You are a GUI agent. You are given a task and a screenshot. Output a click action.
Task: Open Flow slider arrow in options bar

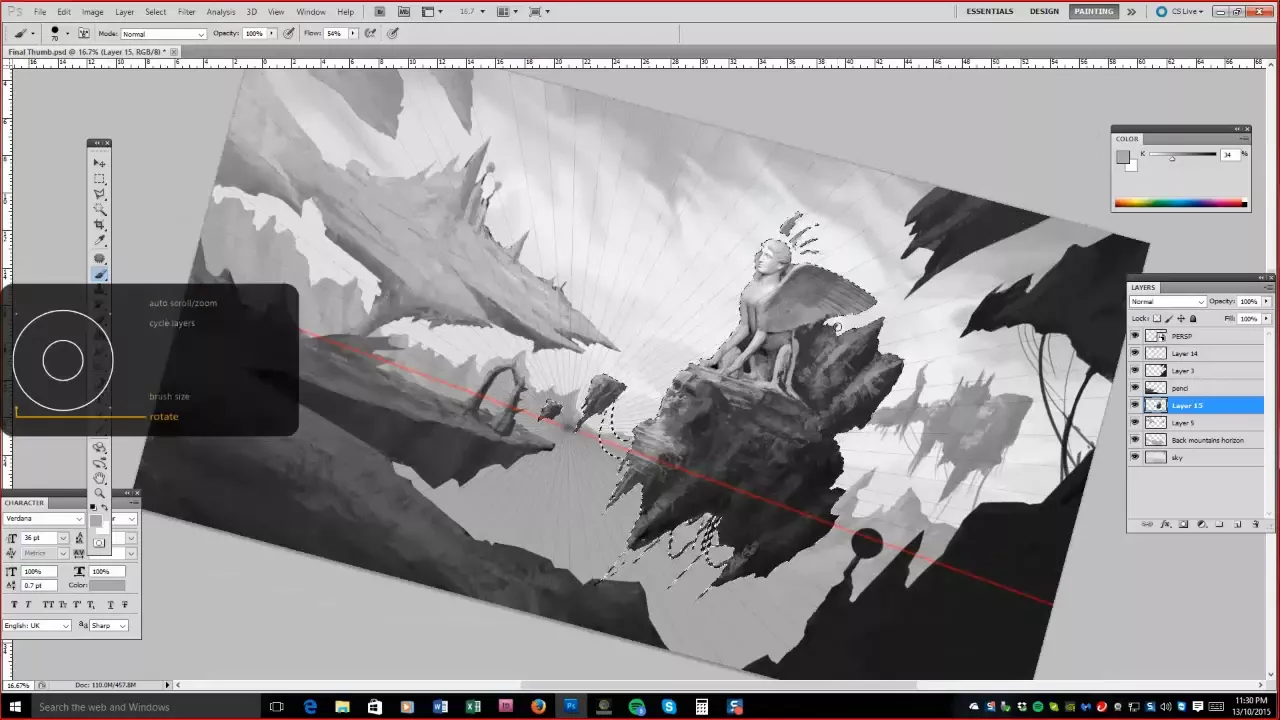click(353, 33)
